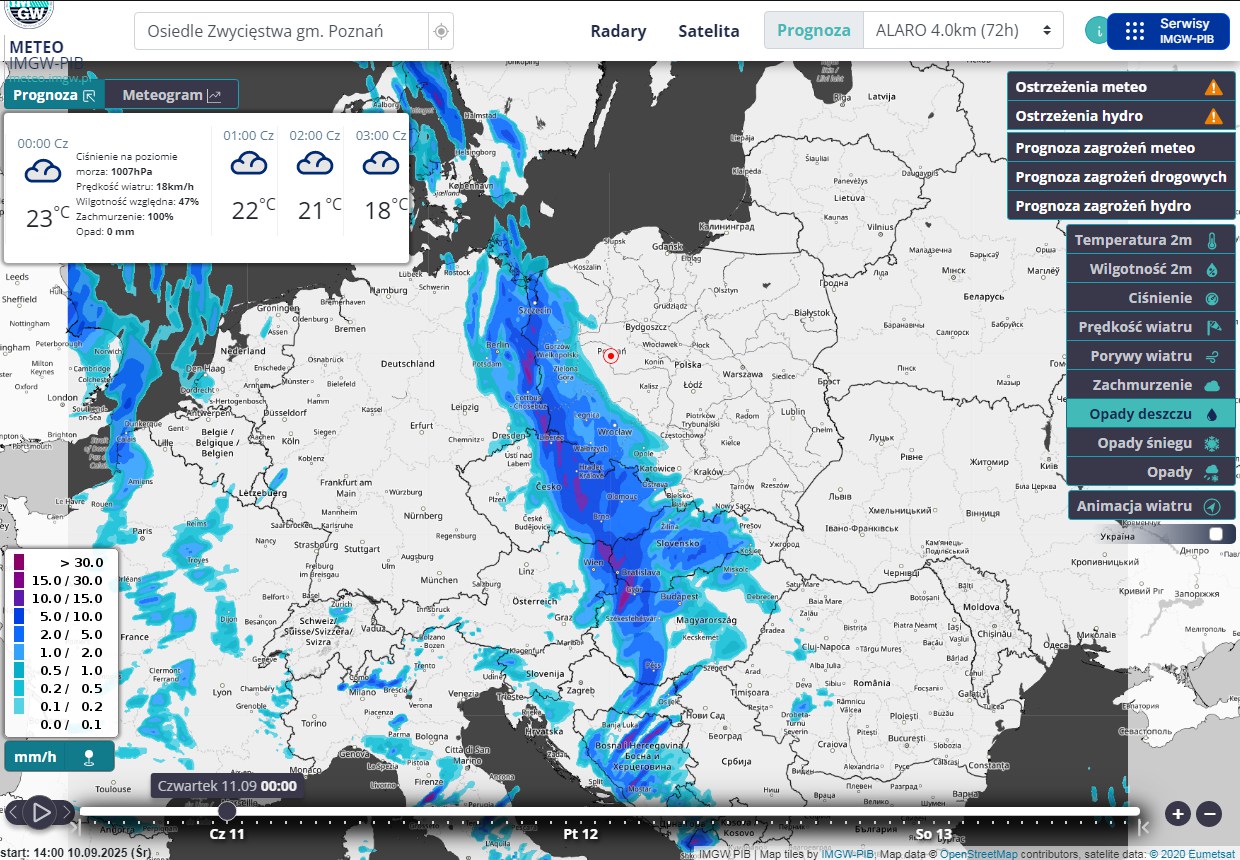Click the timeline slider handle

(228, 810)
